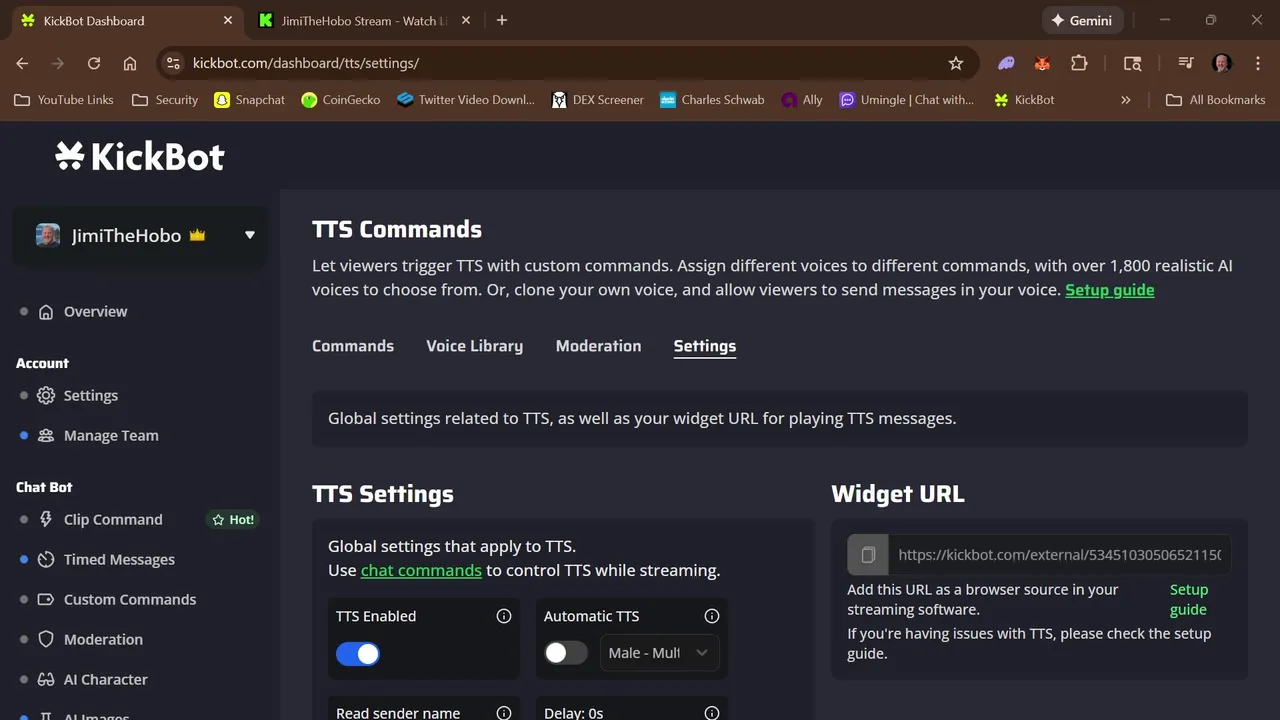
Task: Open the Male - Multi voice dropdown
Action: coord(659,653)
